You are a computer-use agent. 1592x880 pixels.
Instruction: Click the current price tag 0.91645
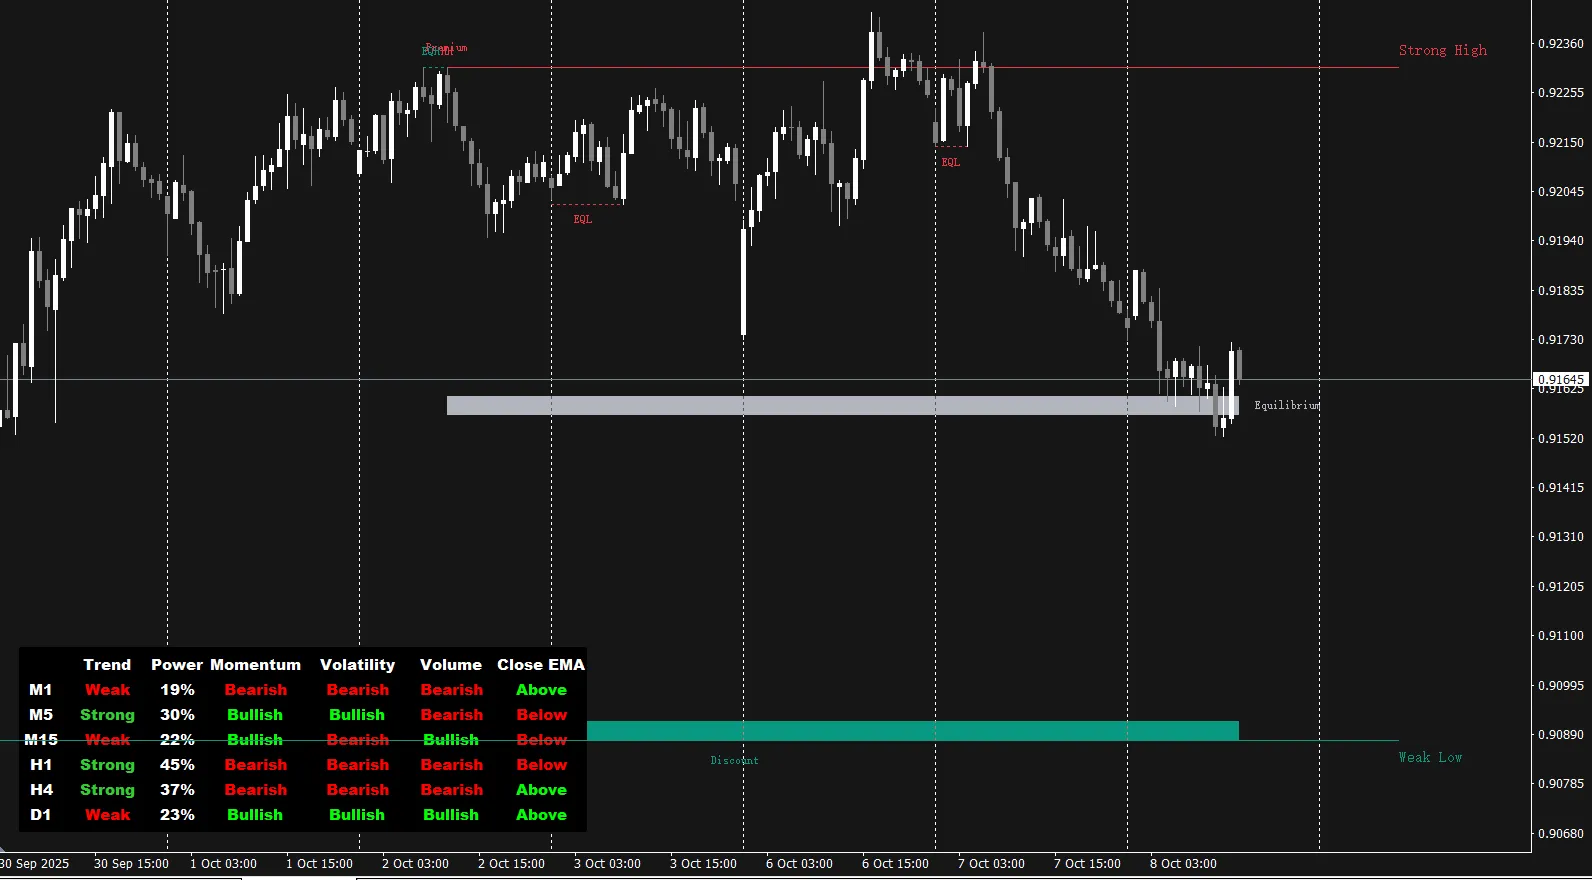click(x=1560, y=379)
